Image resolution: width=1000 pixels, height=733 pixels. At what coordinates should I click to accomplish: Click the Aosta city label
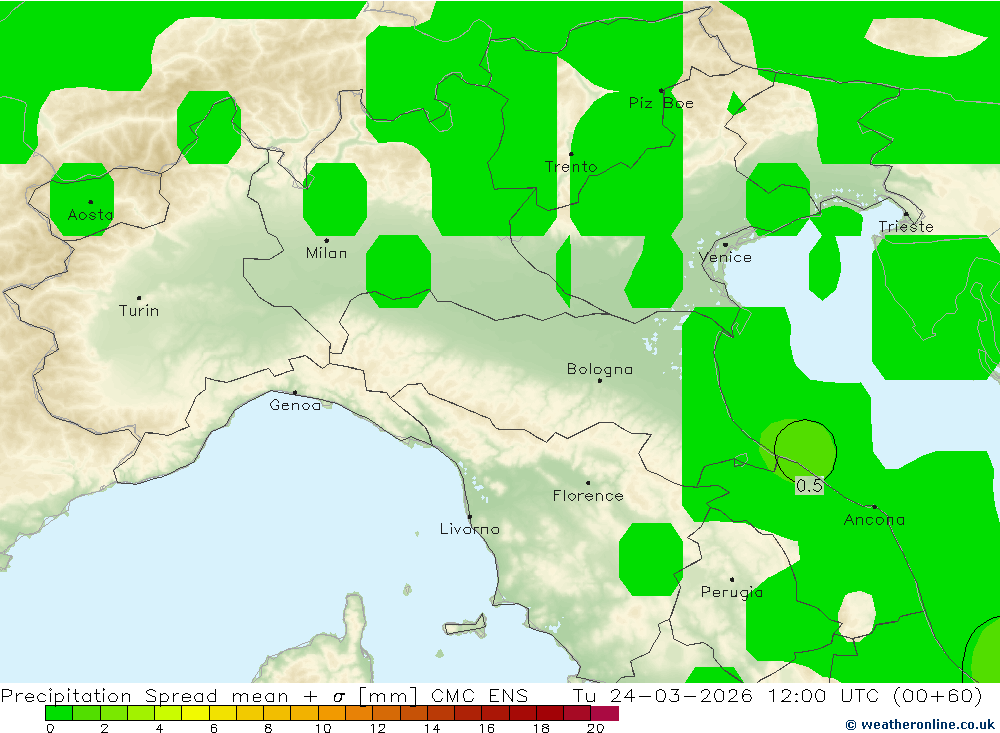point(91,215)
